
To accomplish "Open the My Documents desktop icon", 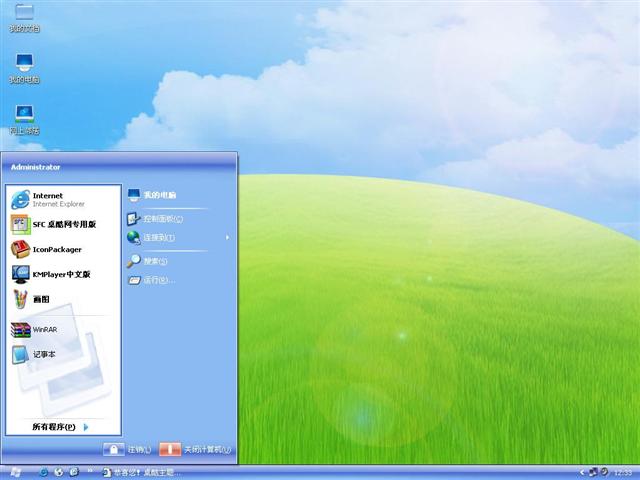I will click(x=24, y=18).
